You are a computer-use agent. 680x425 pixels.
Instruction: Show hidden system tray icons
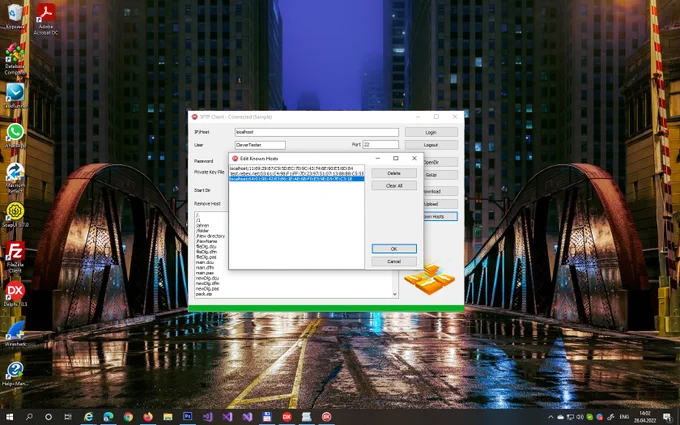(551, 417)
